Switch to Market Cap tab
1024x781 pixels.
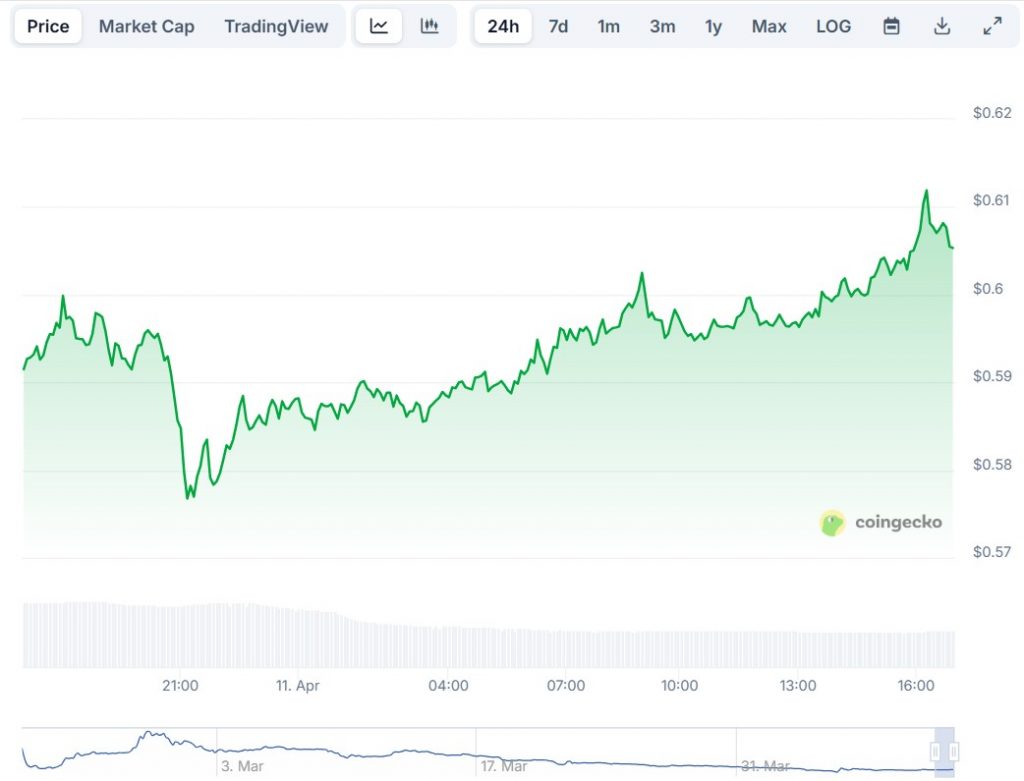point(146,27)
